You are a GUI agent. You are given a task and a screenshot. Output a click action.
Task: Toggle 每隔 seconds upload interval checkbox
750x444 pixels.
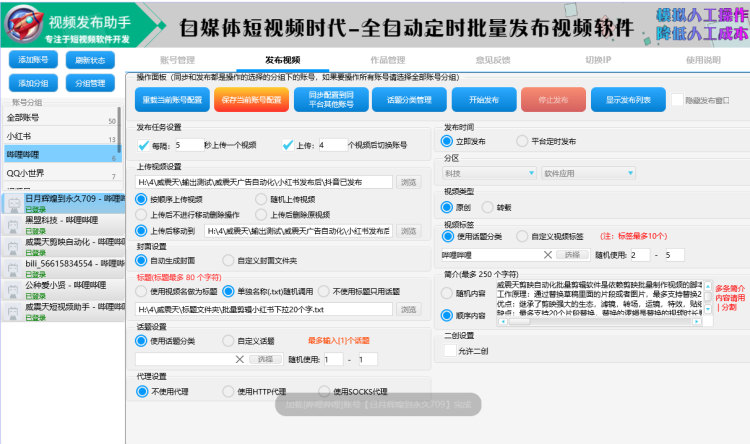(143, 145)
